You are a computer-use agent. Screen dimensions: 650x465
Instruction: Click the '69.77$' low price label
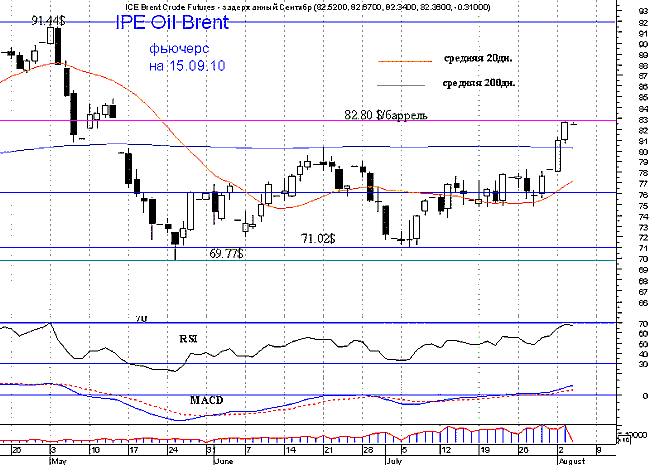pyautogui.click(x=226, y=253)
